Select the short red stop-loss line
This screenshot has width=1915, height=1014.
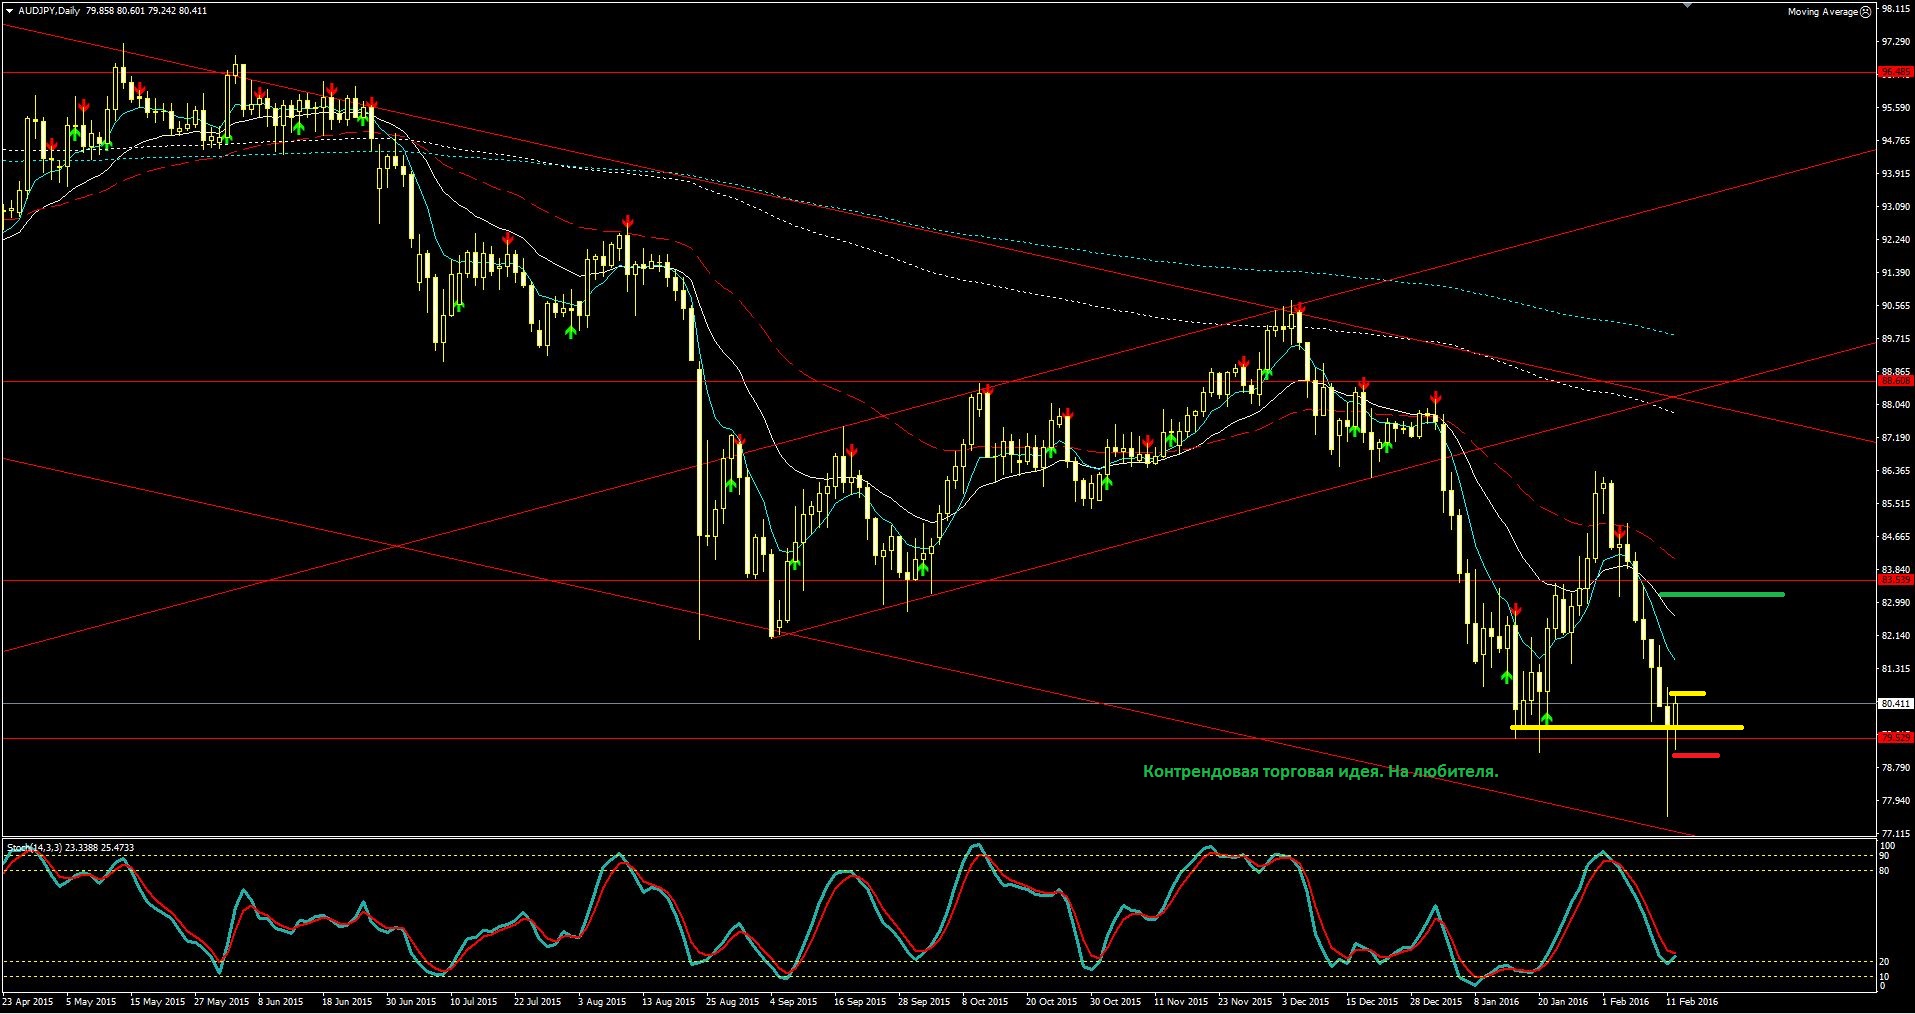coord(1695,755)
